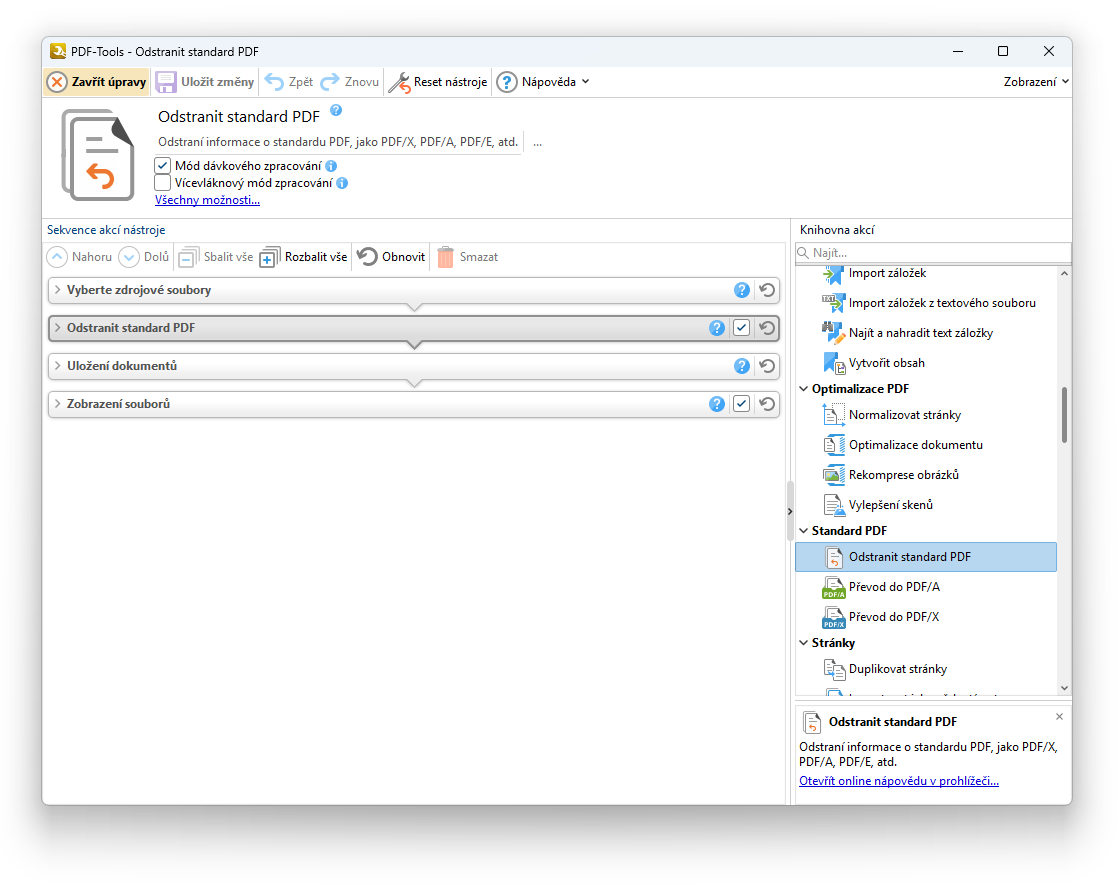
Task: Select Vytvořit obsah action
Action: (926, 363)
